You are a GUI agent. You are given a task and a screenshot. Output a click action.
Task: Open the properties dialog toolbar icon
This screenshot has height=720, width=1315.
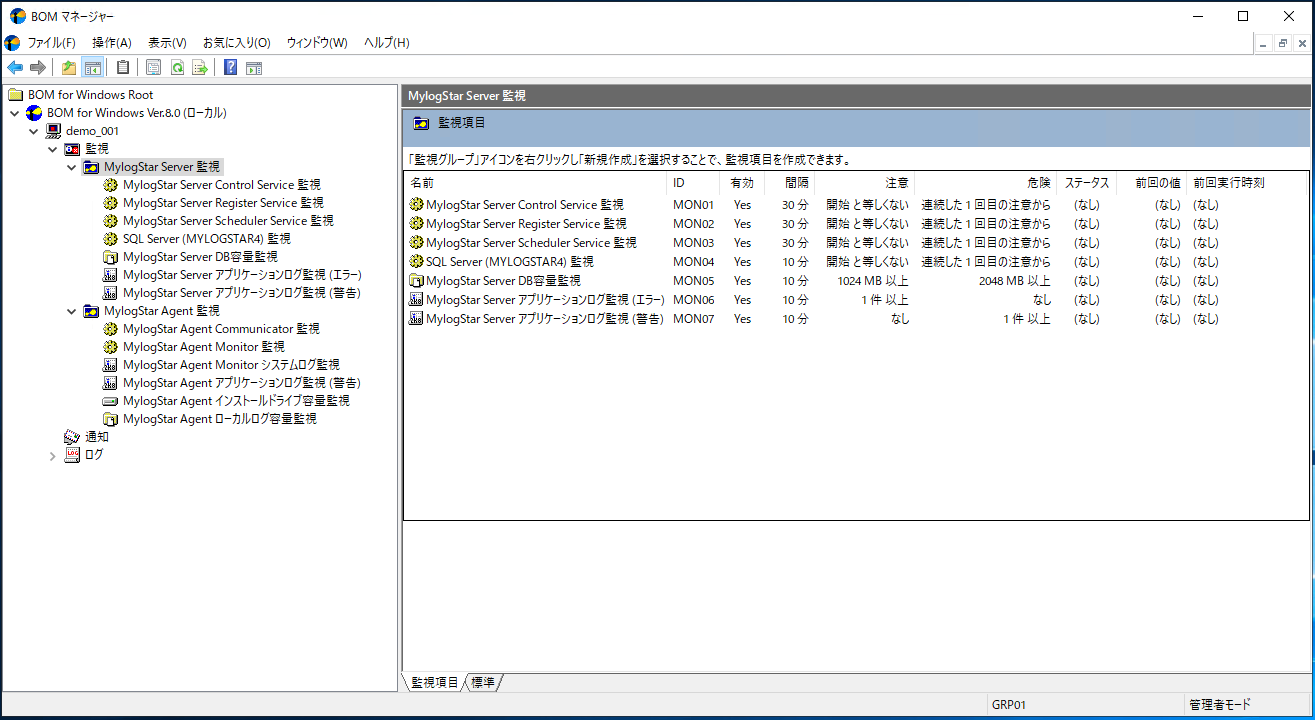click(x=152, y=66)
